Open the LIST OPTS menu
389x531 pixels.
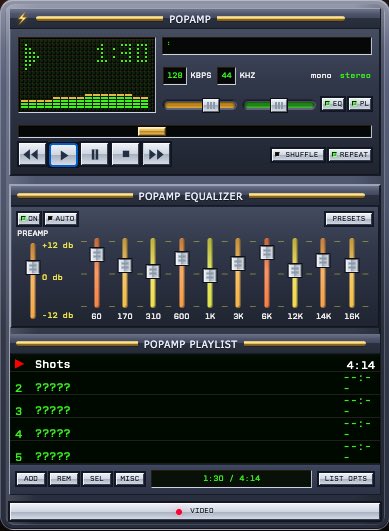346,479
